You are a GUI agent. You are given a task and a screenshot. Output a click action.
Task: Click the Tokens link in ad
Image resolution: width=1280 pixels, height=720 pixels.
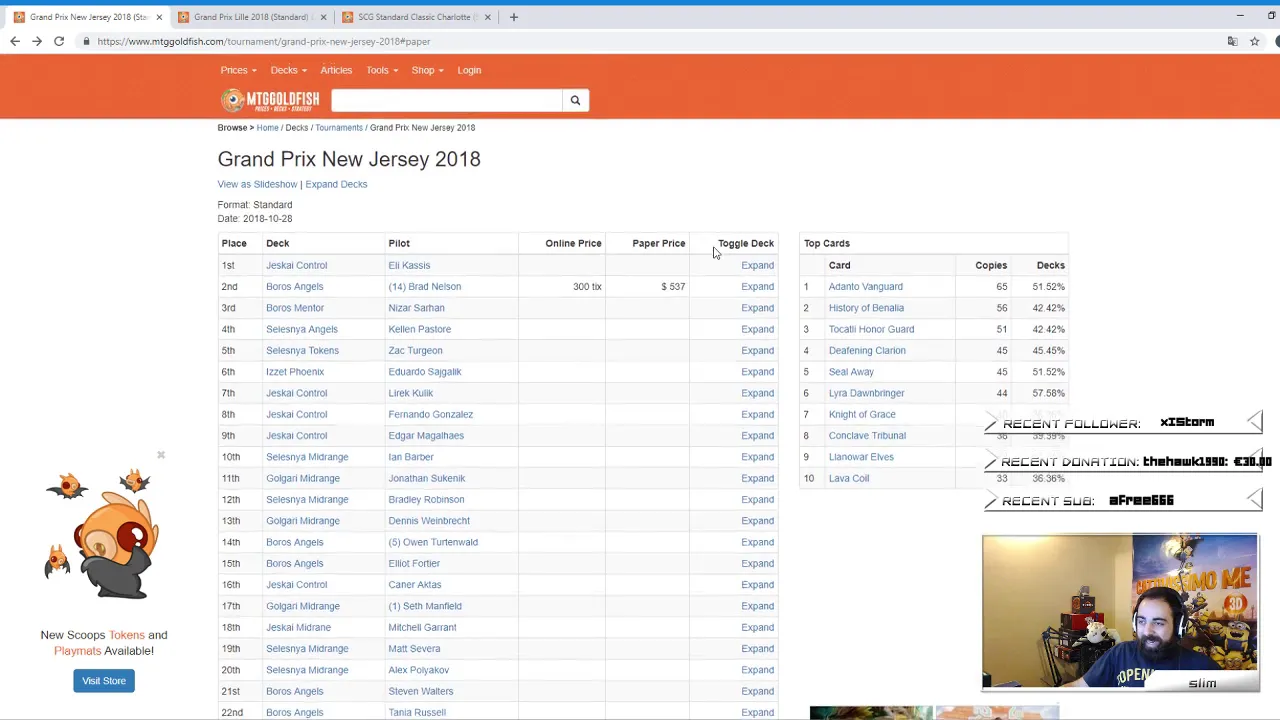point(127,635)
